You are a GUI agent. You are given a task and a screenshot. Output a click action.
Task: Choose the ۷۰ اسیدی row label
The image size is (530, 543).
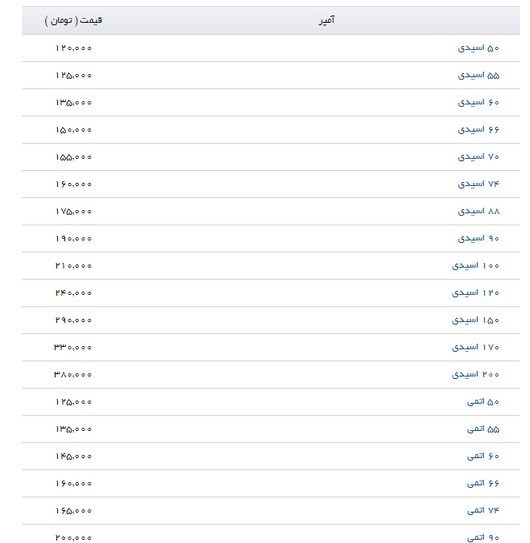click(478, 157)
